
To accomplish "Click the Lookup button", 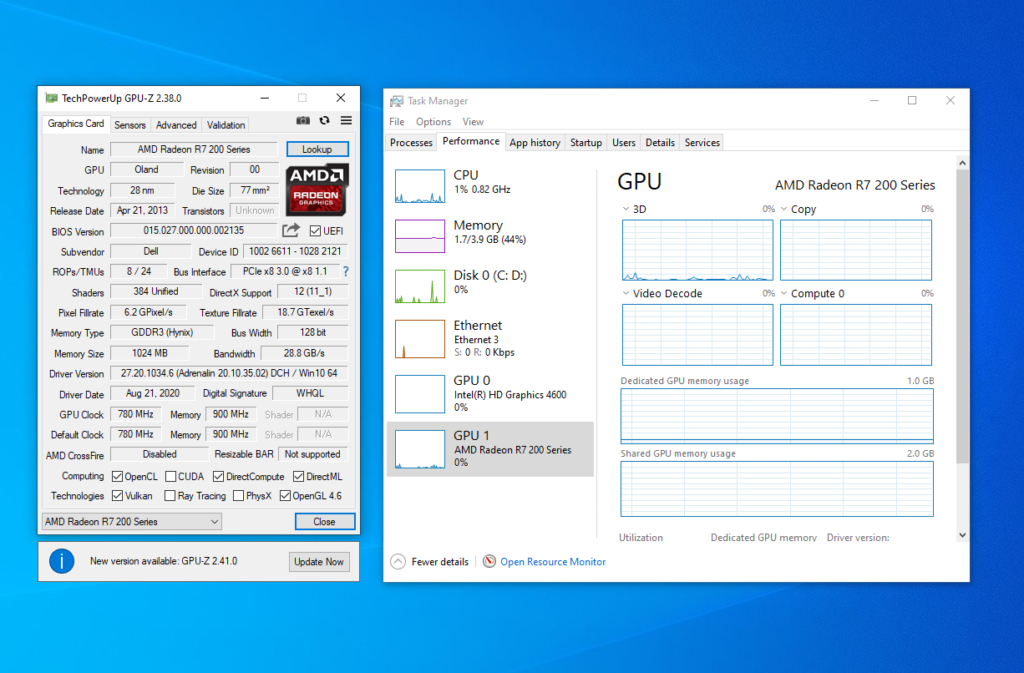I will (317, 149).
